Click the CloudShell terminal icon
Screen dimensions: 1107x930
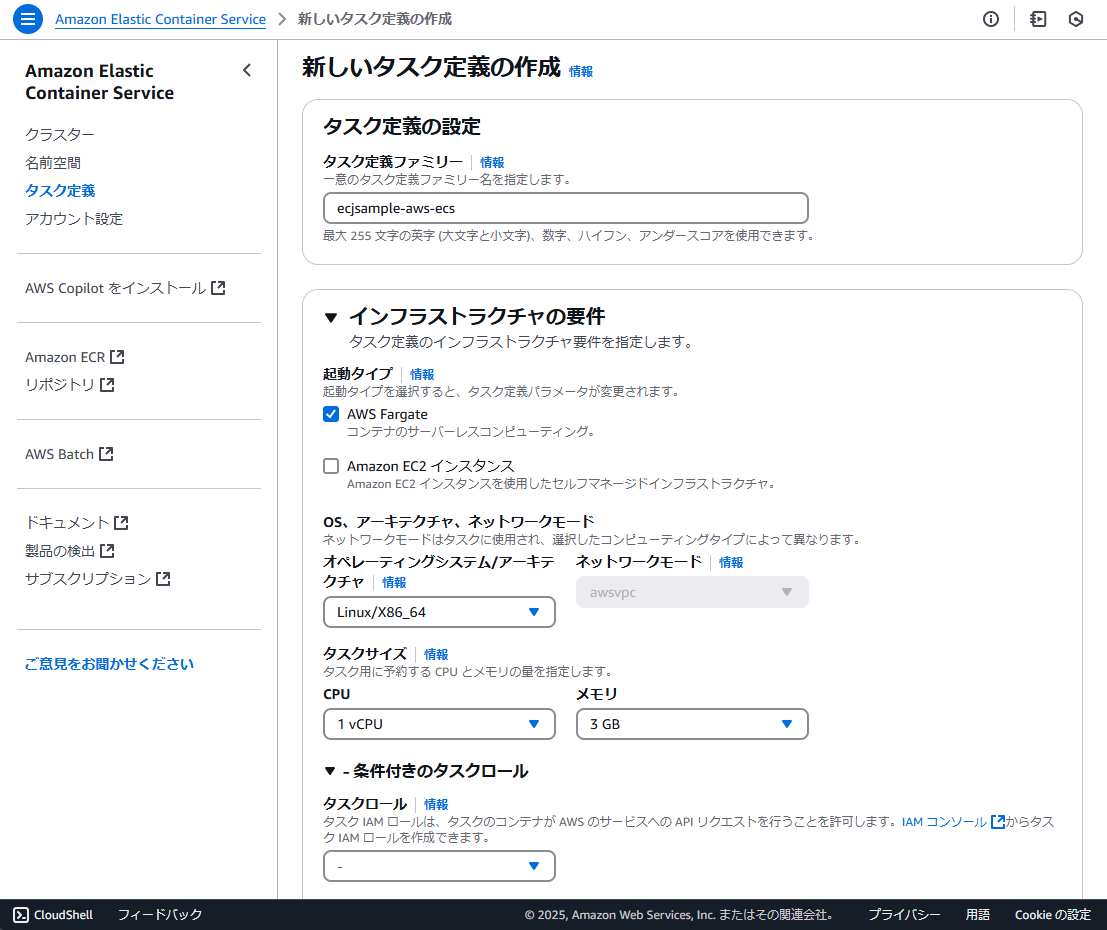(21, 914)
